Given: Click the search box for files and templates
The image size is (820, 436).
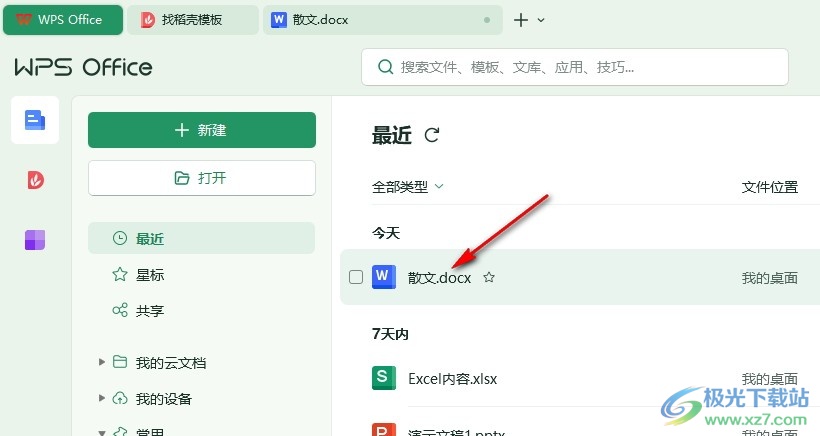Looking at the screenshot, I should point(575,67).
